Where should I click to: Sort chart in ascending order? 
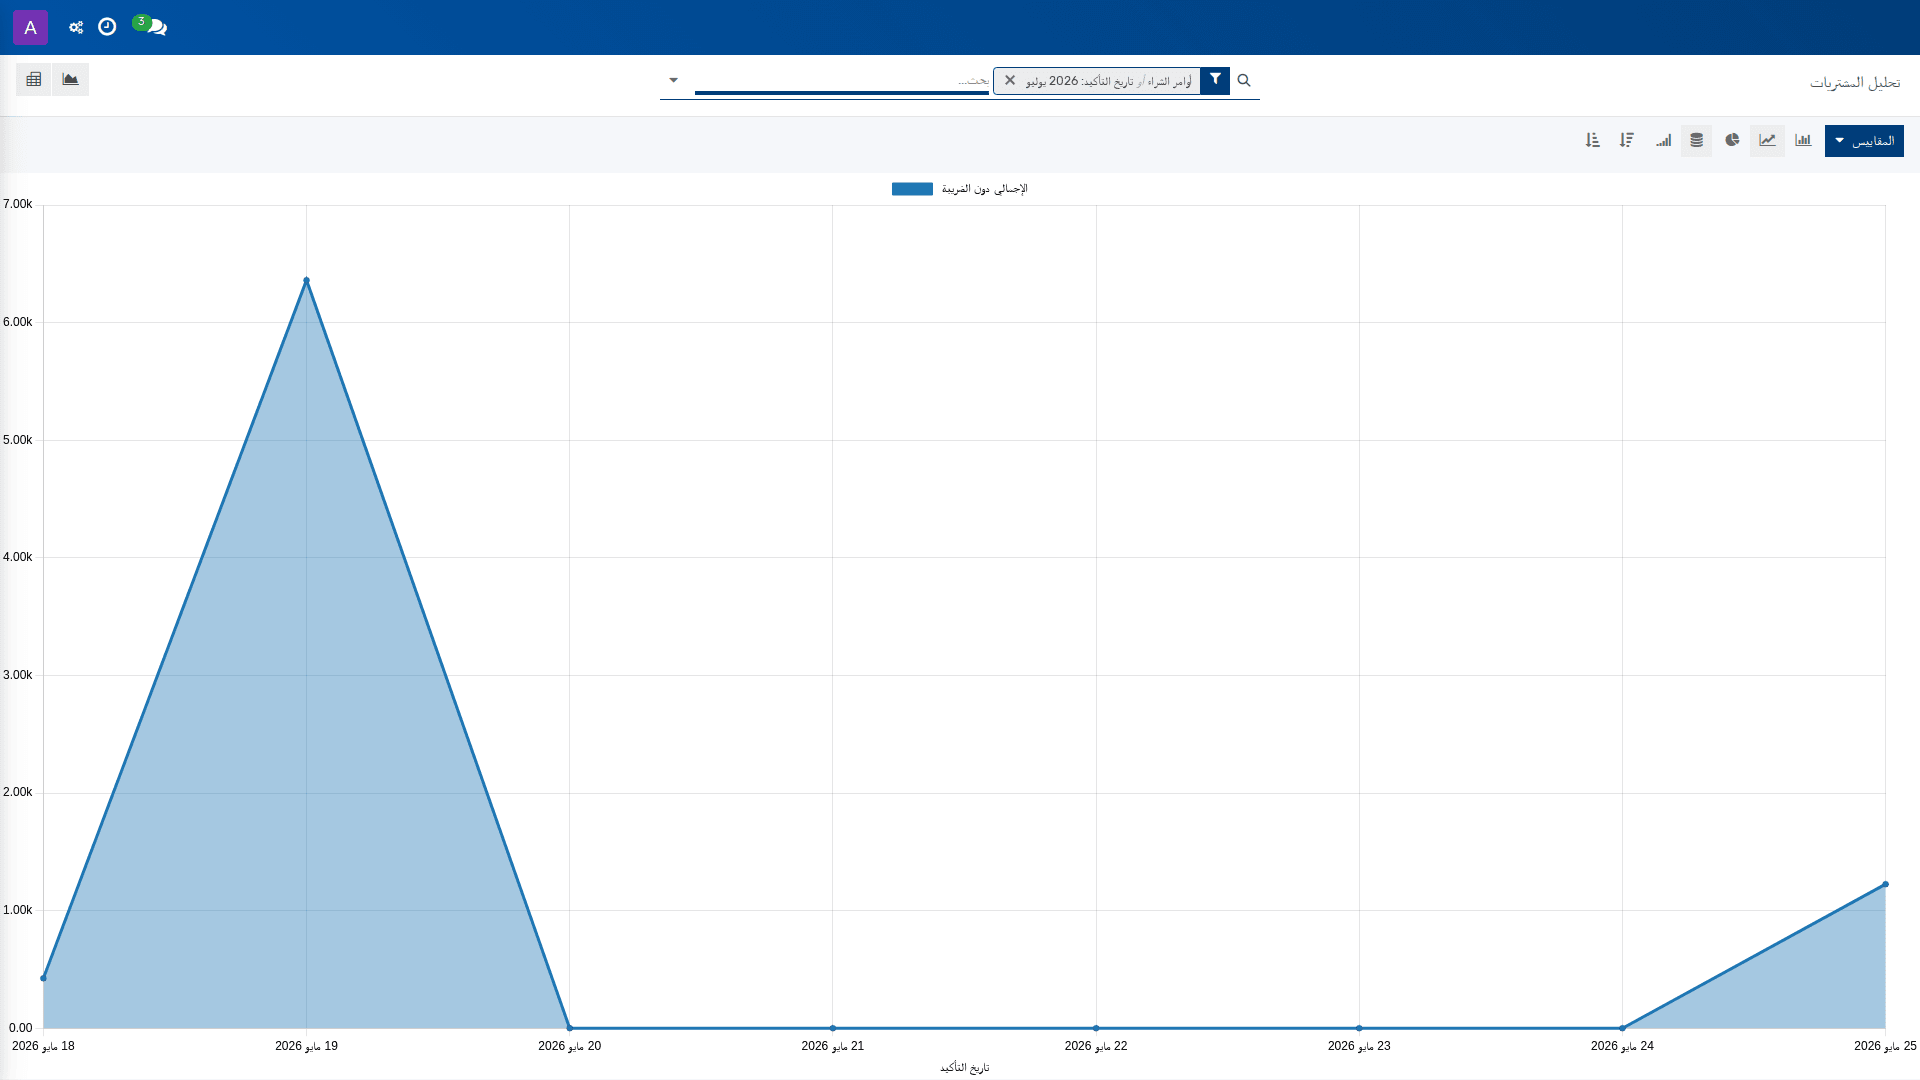point(1593,140)
